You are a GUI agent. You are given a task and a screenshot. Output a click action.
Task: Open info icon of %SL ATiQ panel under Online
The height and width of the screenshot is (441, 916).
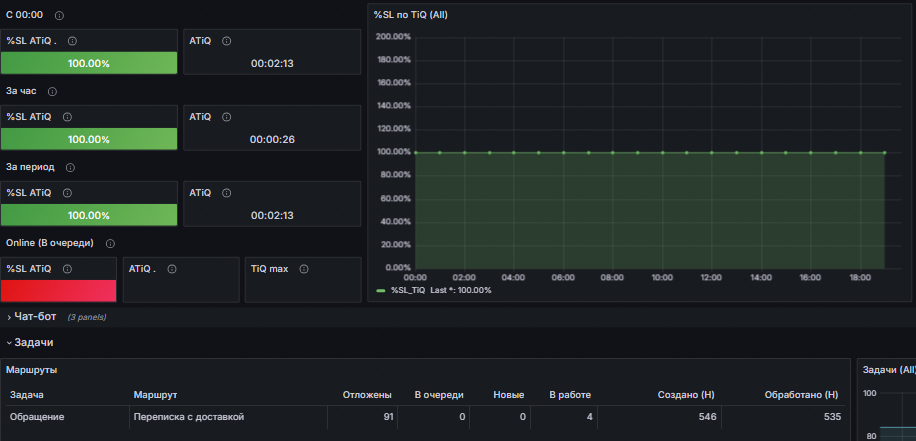67,269
